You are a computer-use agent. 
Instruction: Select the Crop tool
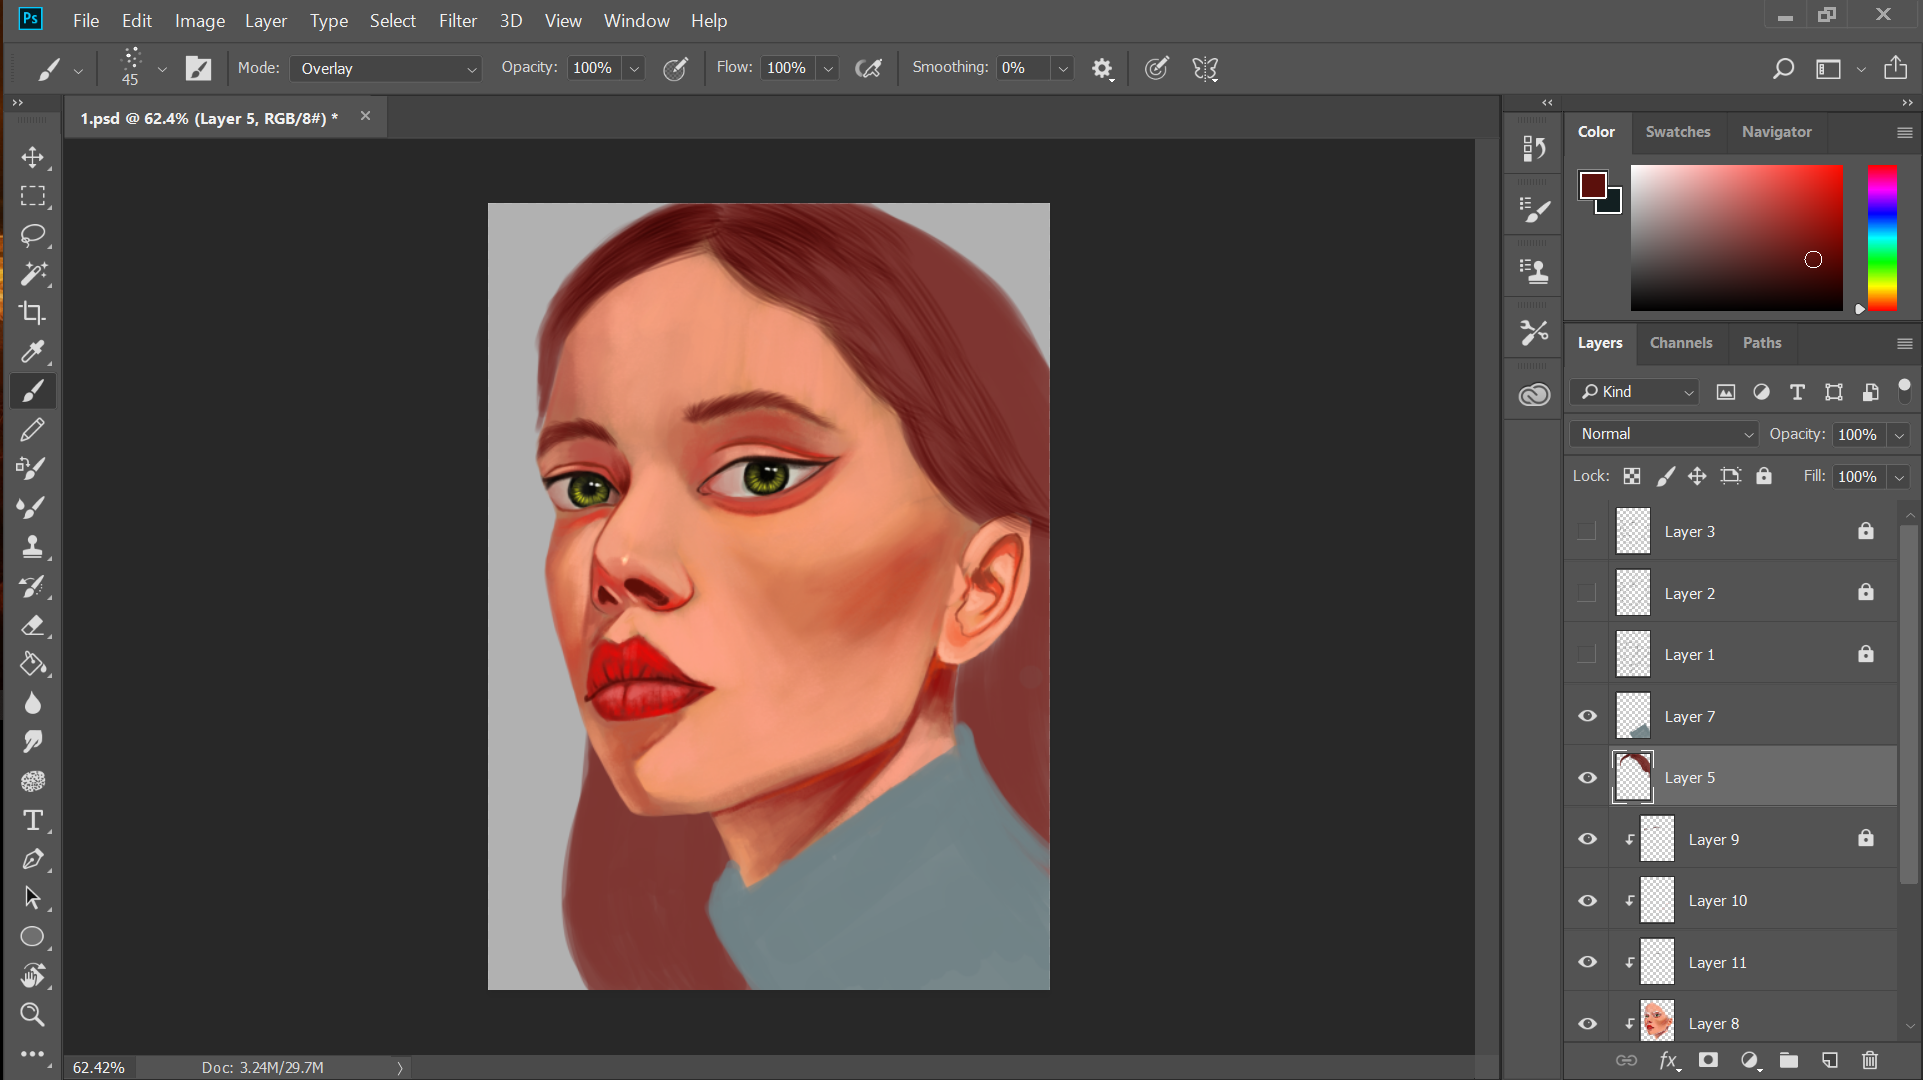coord(33,313)
